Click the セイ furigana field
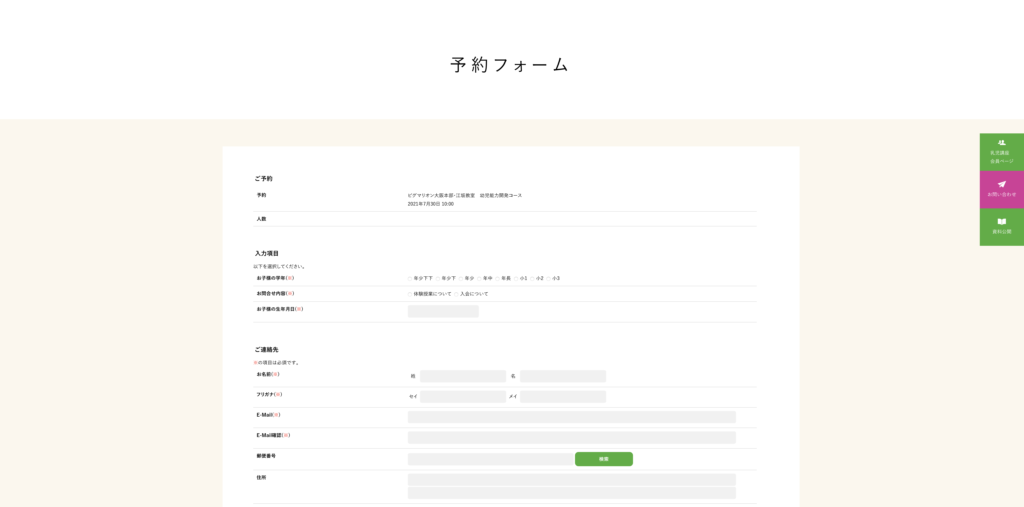The height and width of the screenshot is (507, 1024). (x=462, y=397)
